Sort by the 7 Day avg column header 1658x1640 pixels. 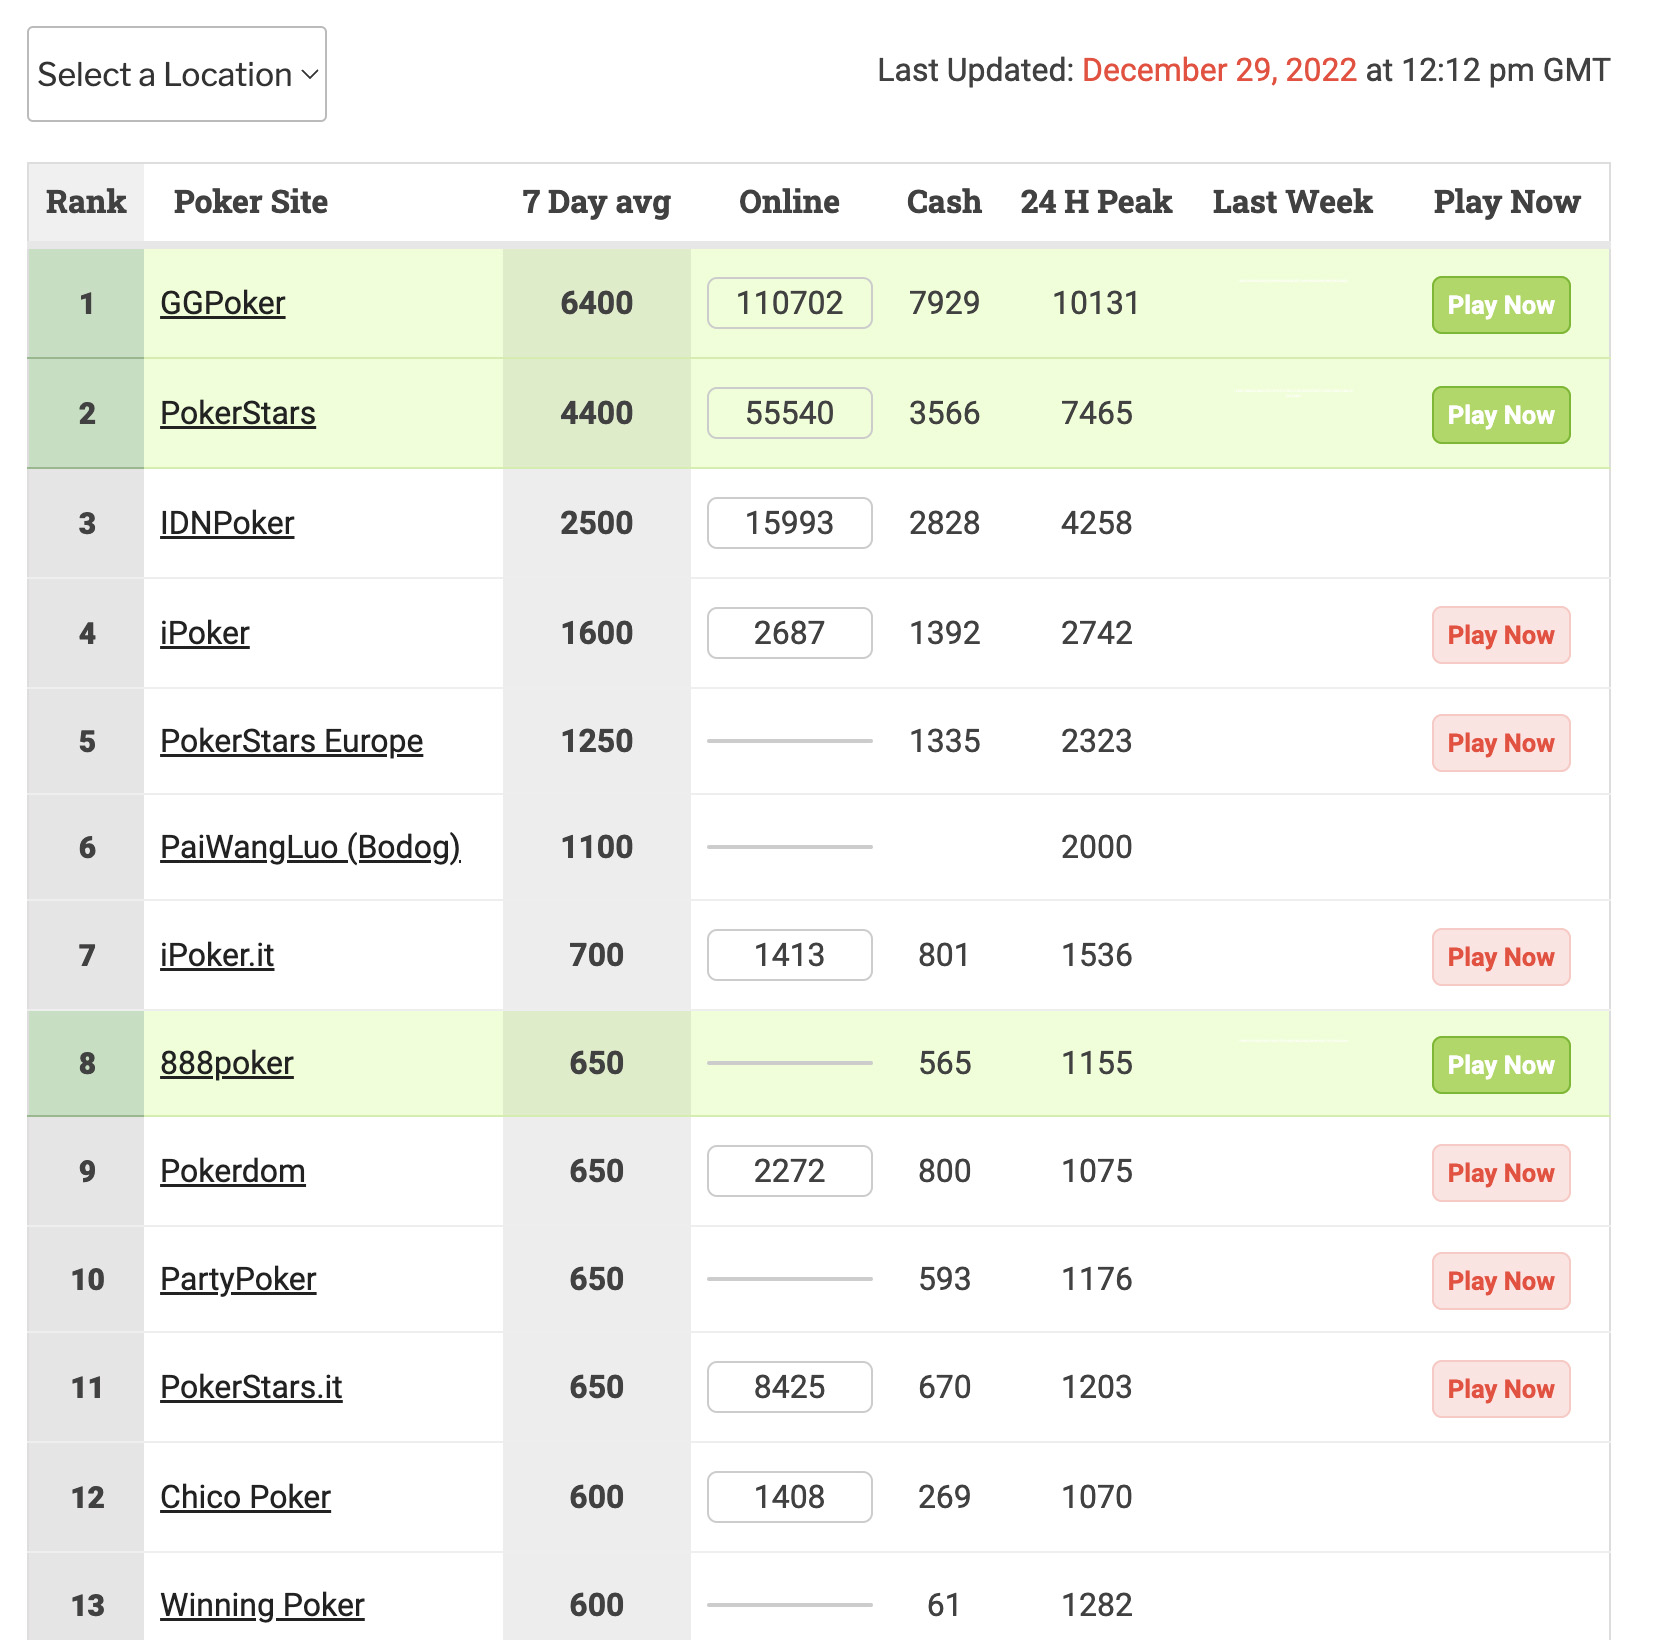[x=596, y=202]
